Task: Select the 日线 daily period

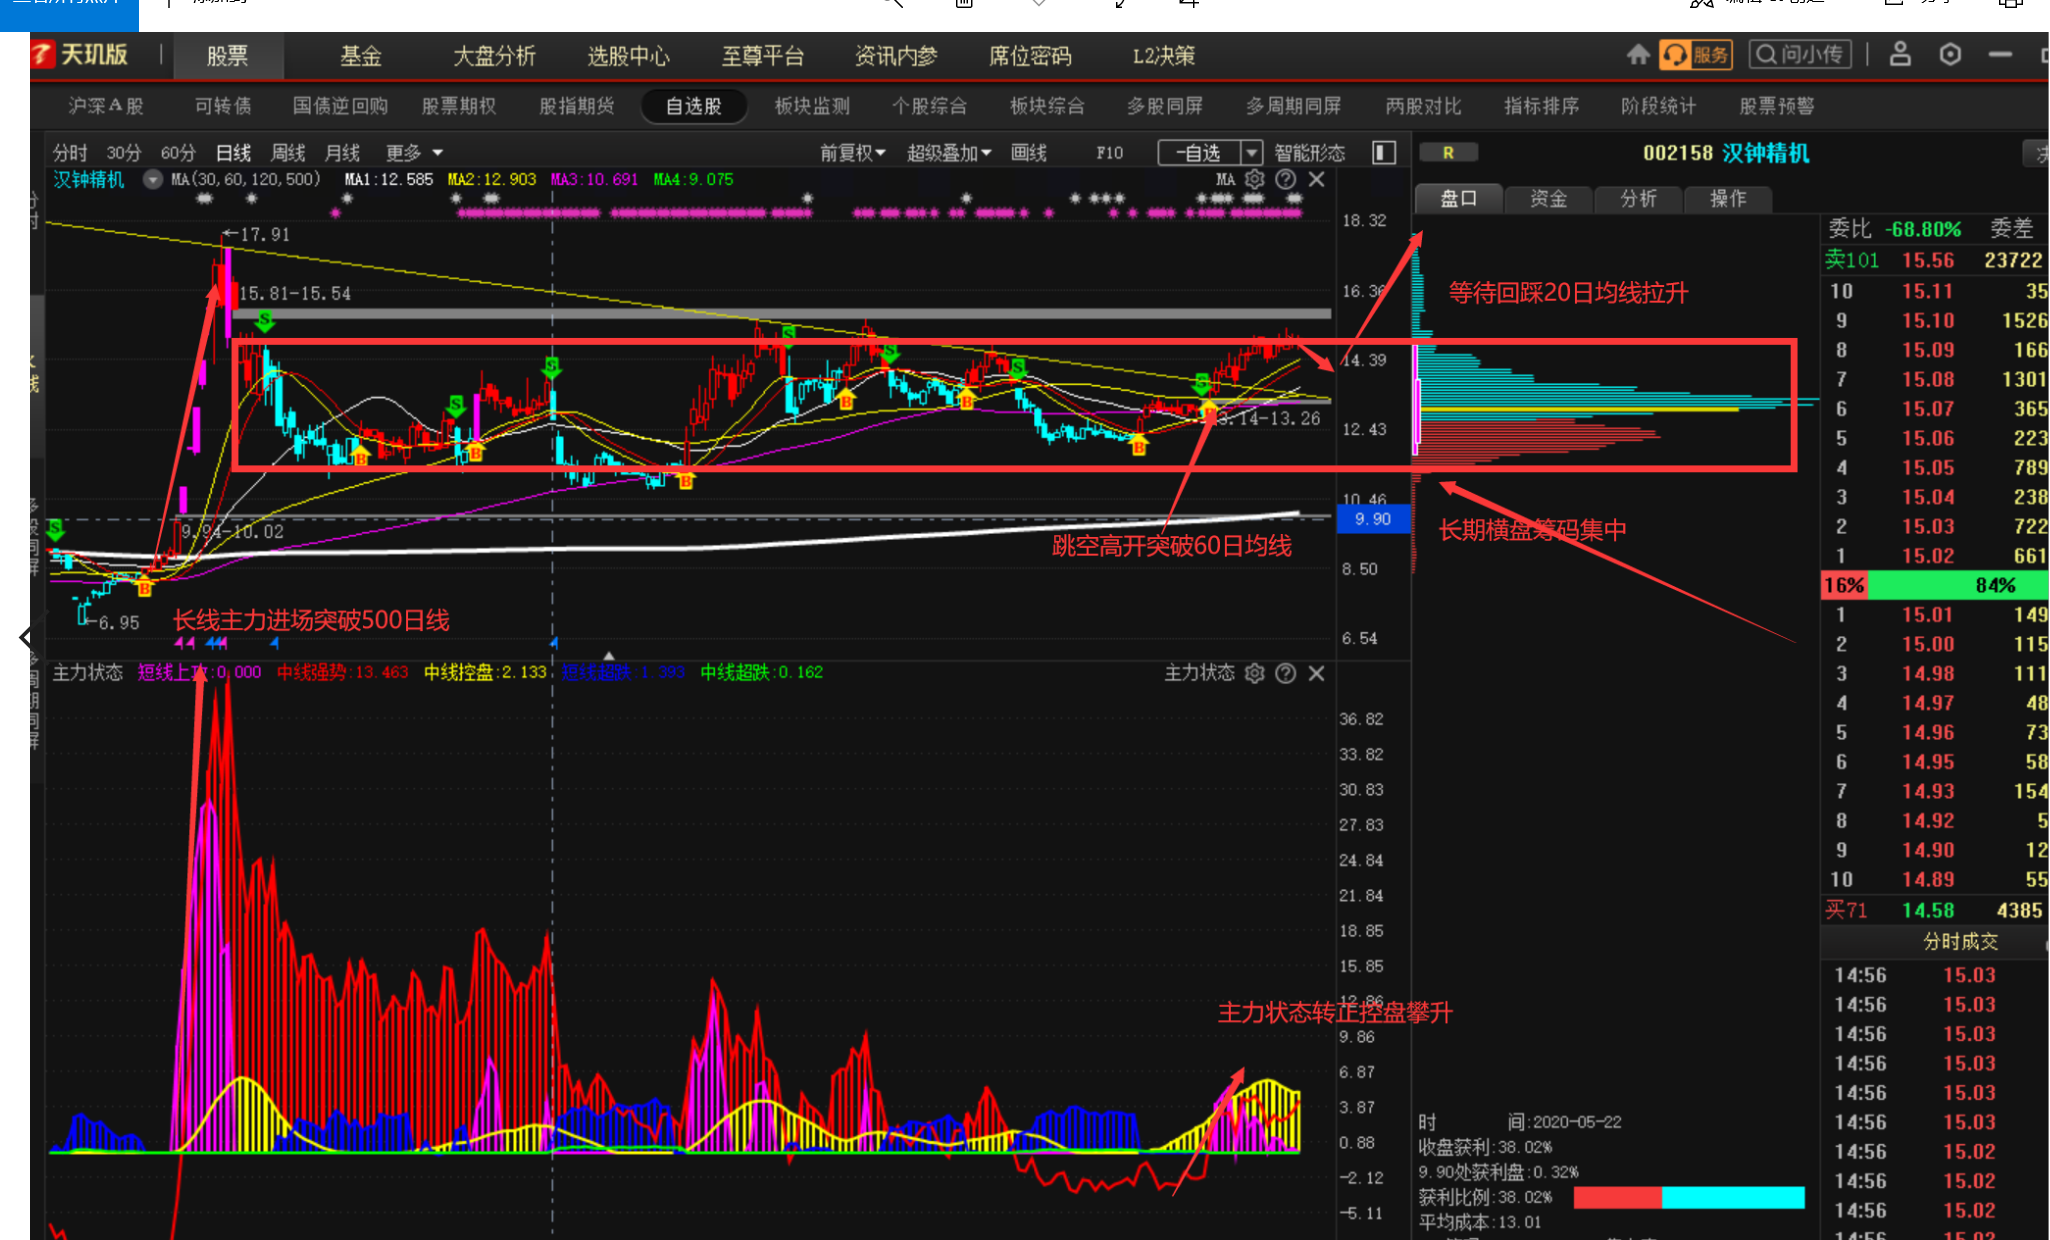Action: pyautogui.click(x=233, y=152)
